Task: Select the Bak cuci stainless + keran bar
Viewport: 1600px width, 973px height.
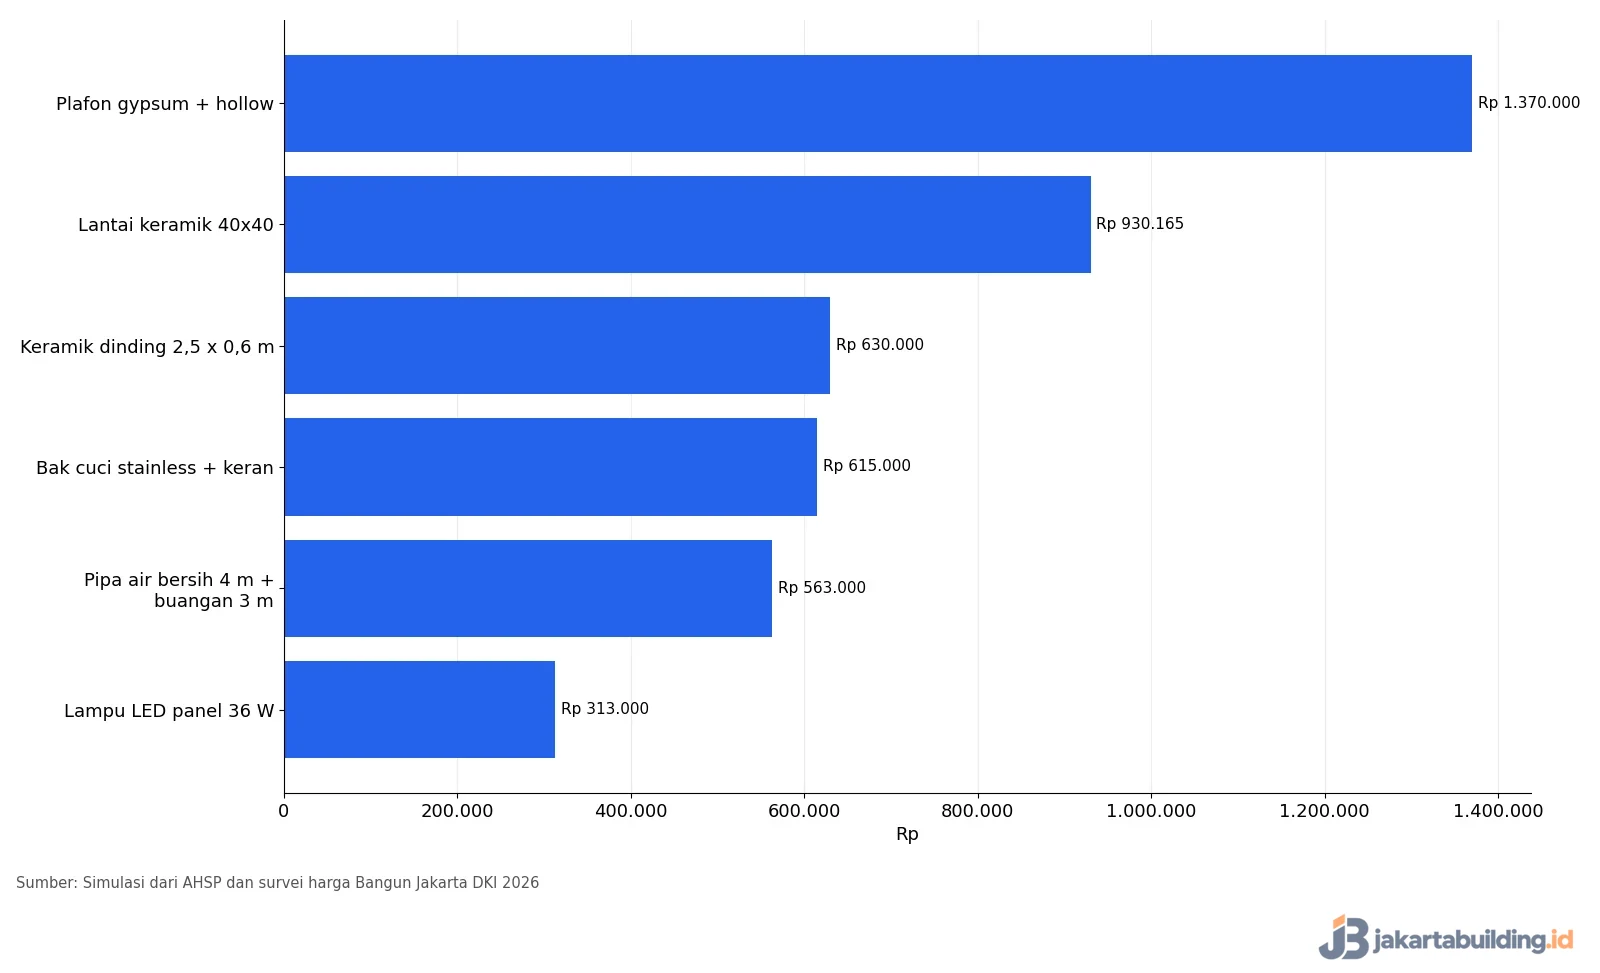Action: coord(551,467)
